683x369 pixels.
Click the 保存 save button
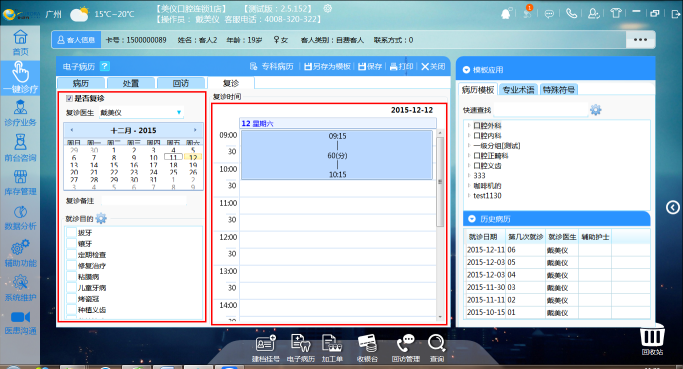tap(370, 66)
